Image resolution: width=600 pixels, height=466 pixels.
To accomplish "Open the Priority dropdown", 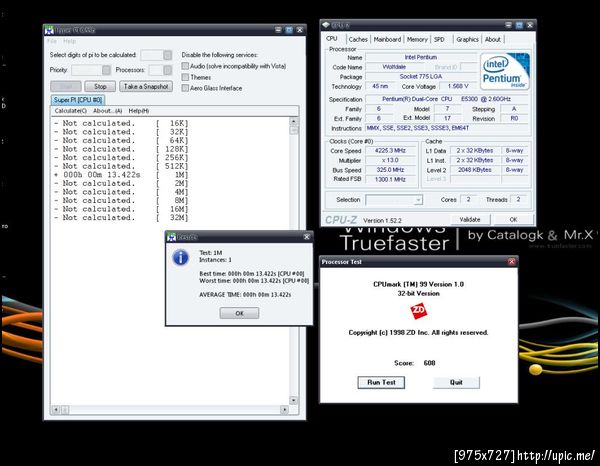I will tap(106, 70).
